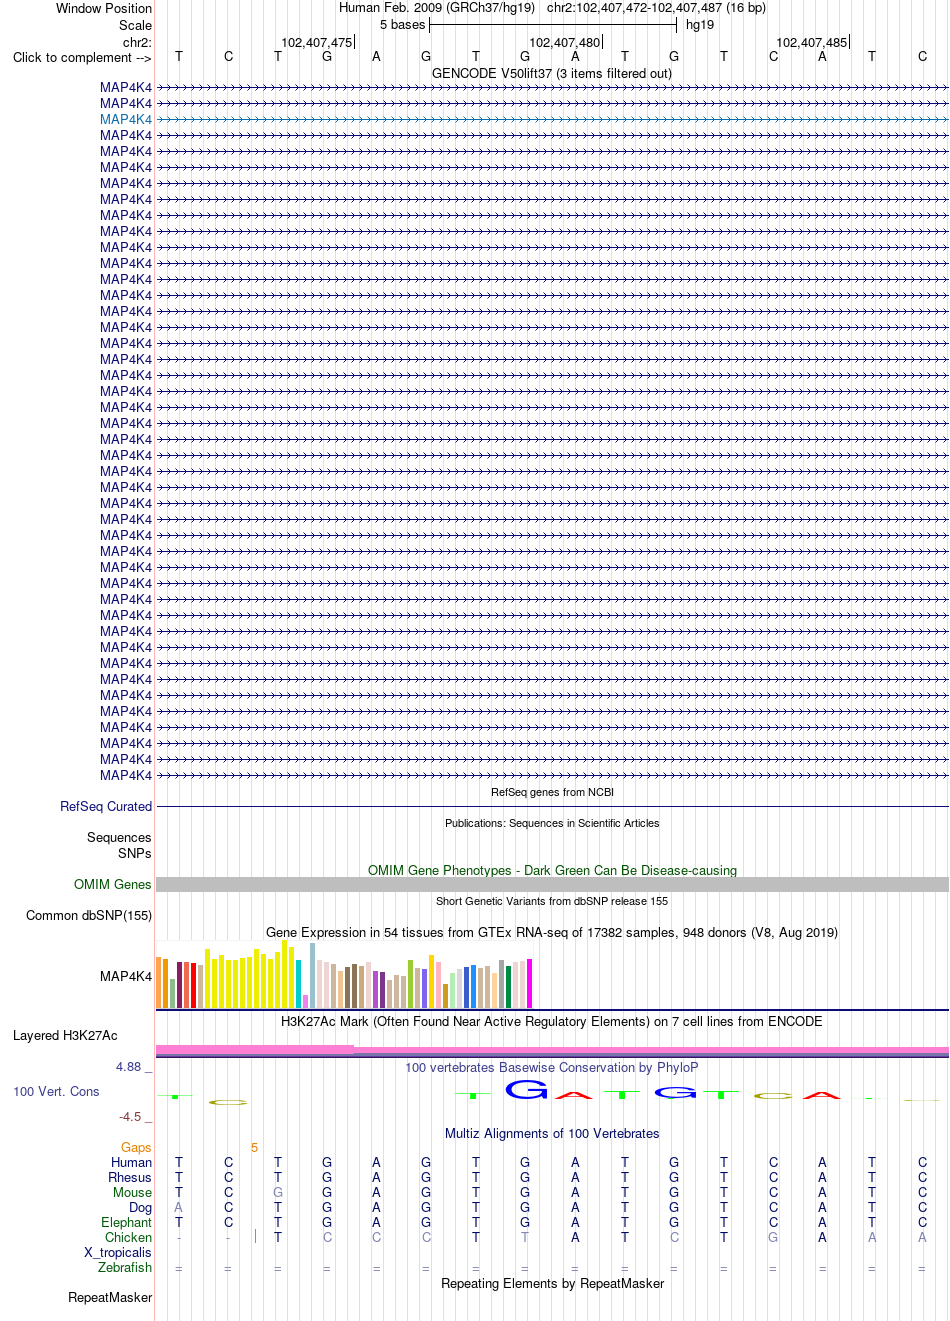Screen dimensions: 950x1321
Task: Click the orange 5 in Gaps row
Action: coord(254,1147)
